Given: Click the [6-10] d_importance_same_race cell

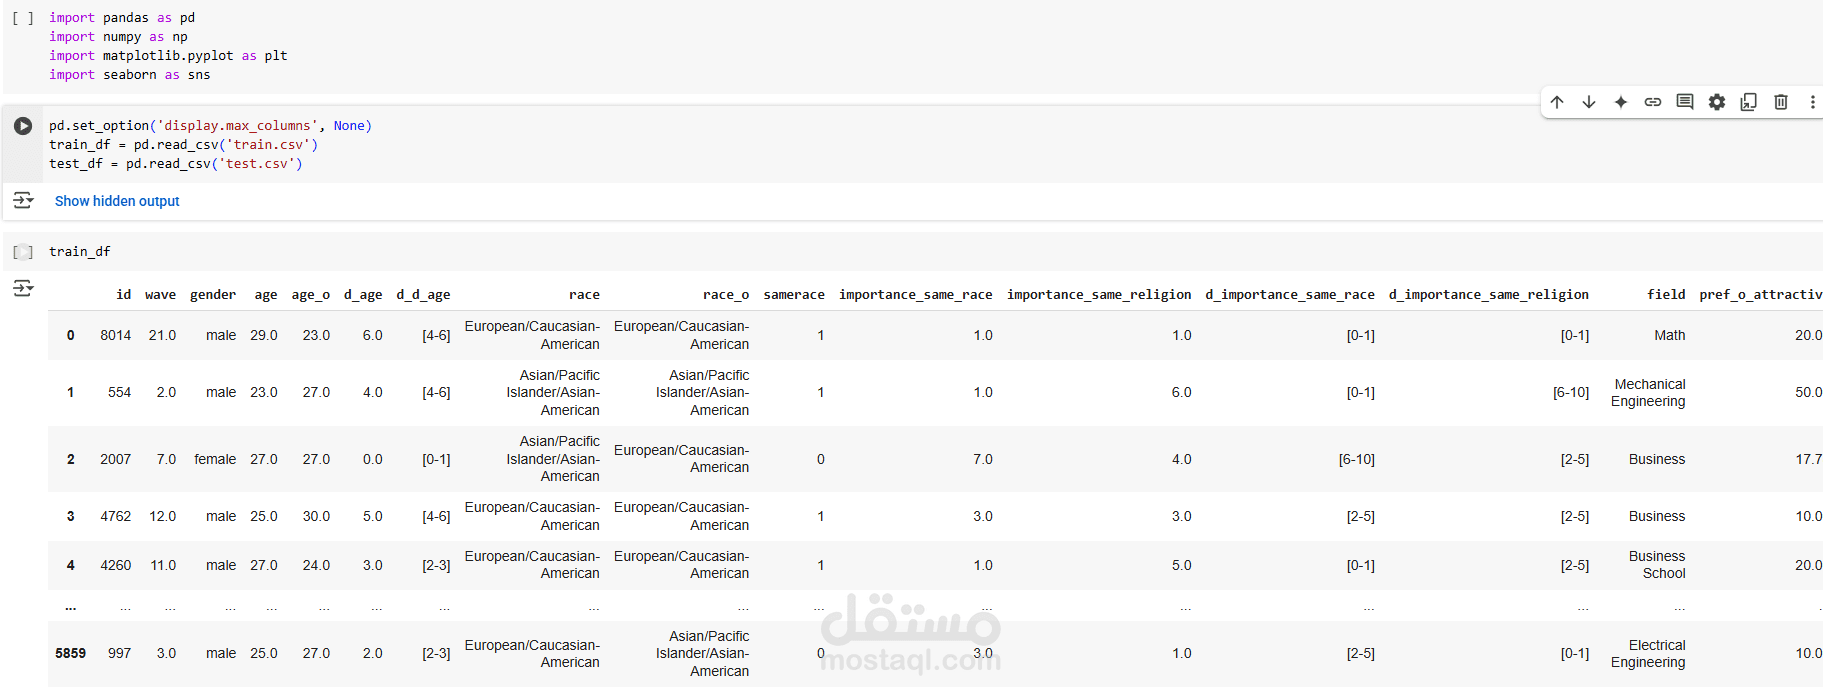Looking at the screenshot, I should (x=1357, y=459).
